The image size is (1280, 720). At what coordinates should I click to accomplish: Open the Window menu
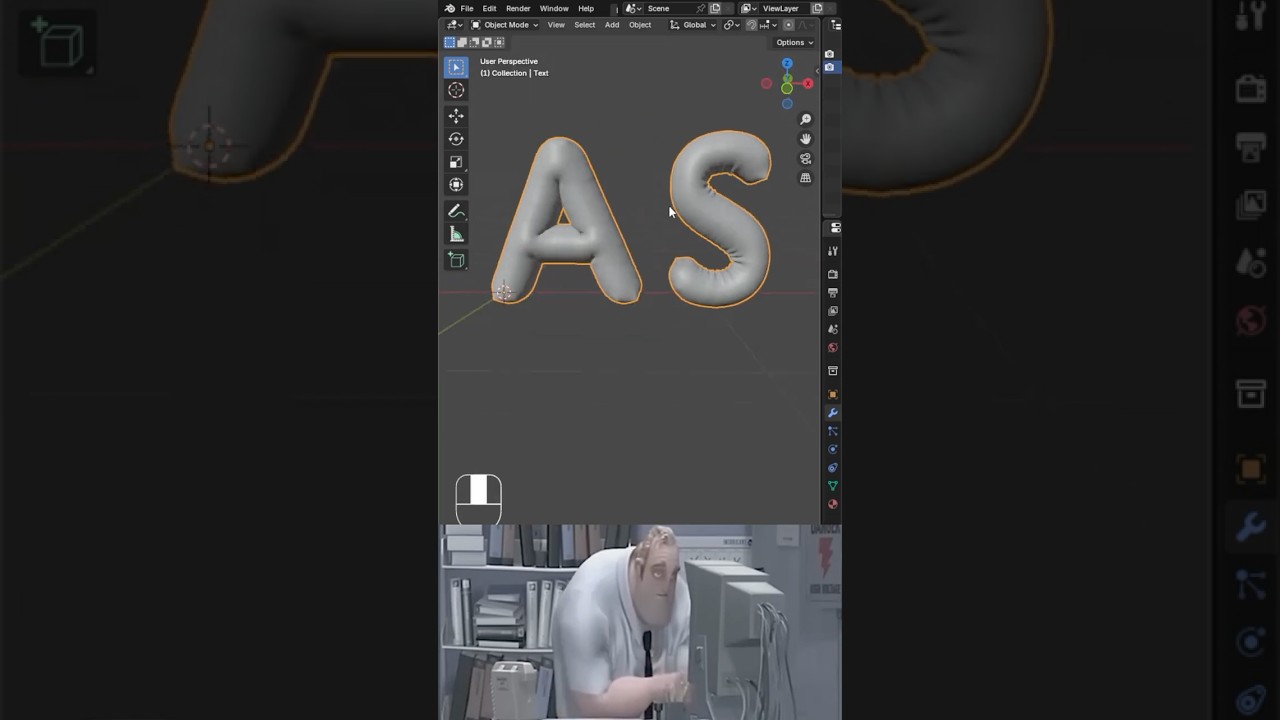554,8
